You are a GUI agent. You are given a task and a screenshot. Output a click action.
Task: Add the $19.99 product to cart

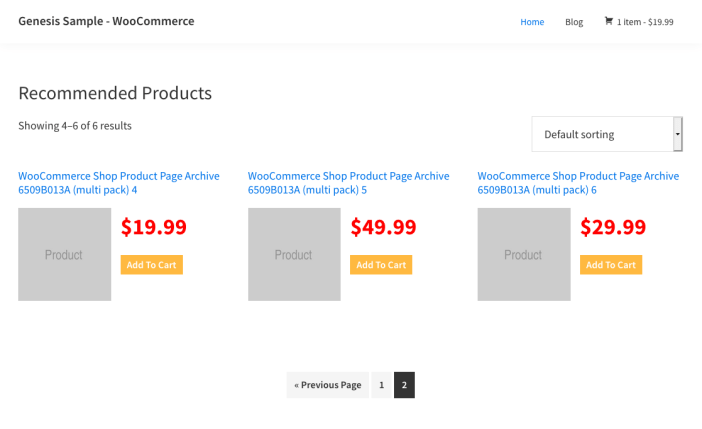click(x=152, y=265)
